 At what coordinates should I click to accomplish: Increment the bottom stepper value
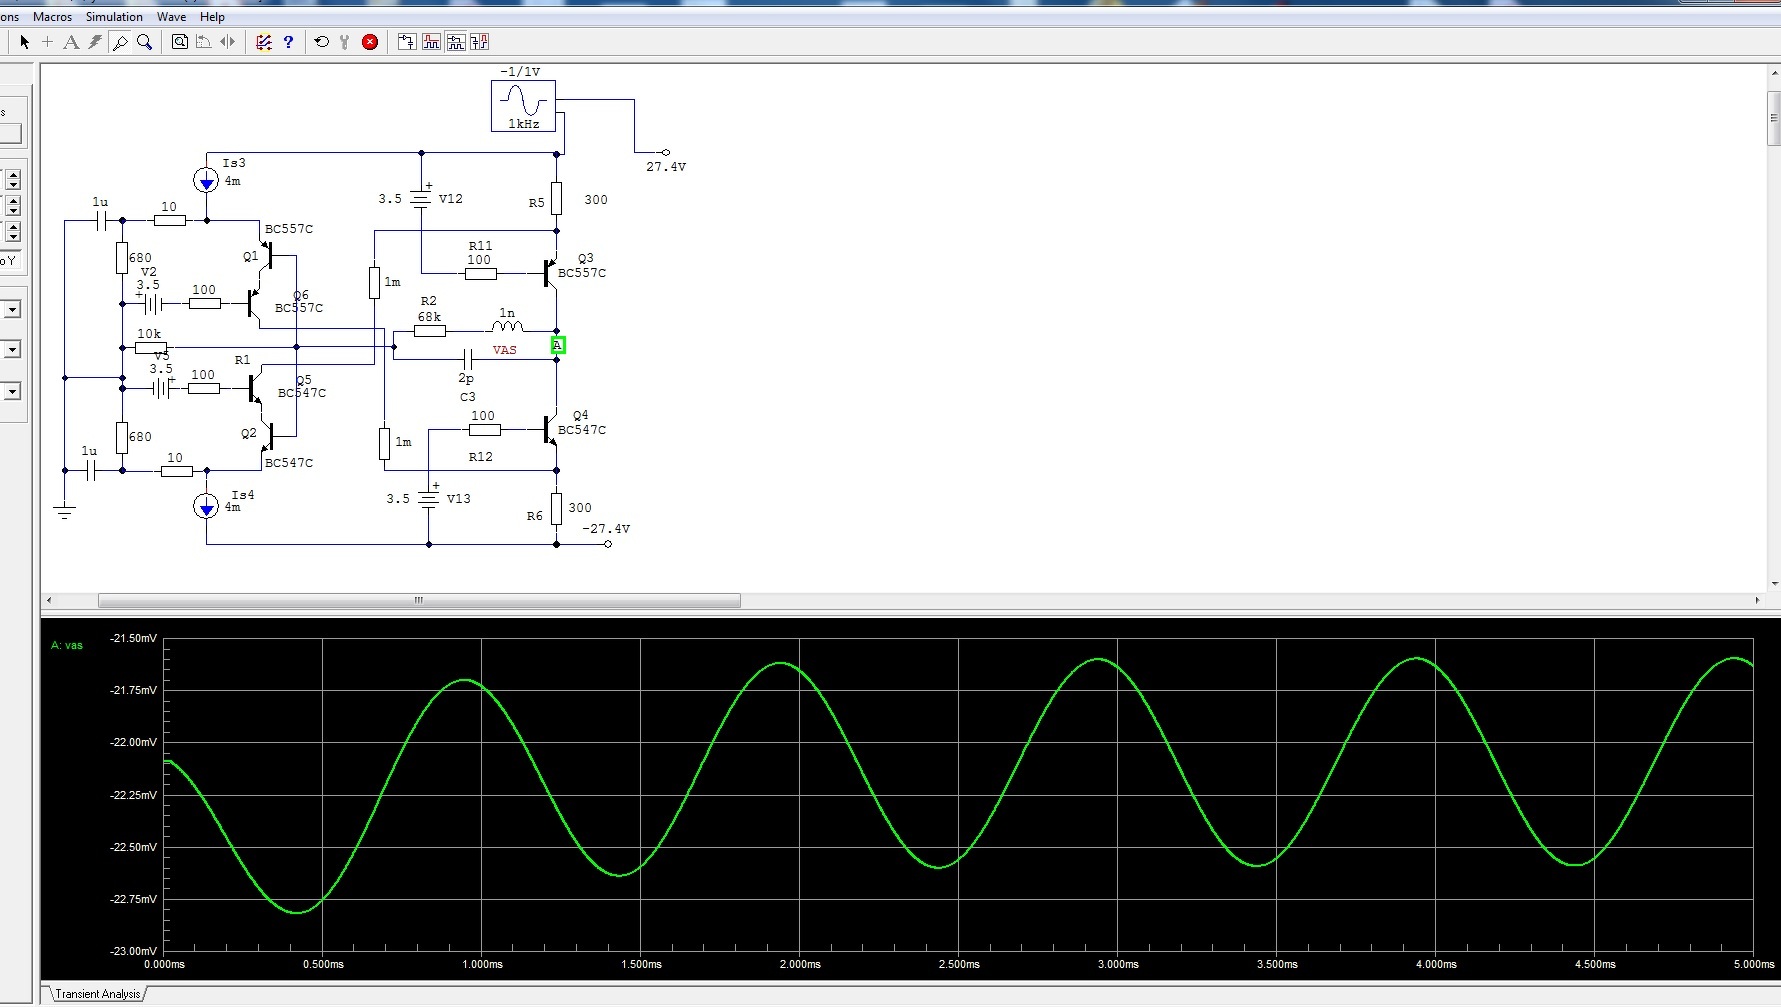click(x=13, y=227)
